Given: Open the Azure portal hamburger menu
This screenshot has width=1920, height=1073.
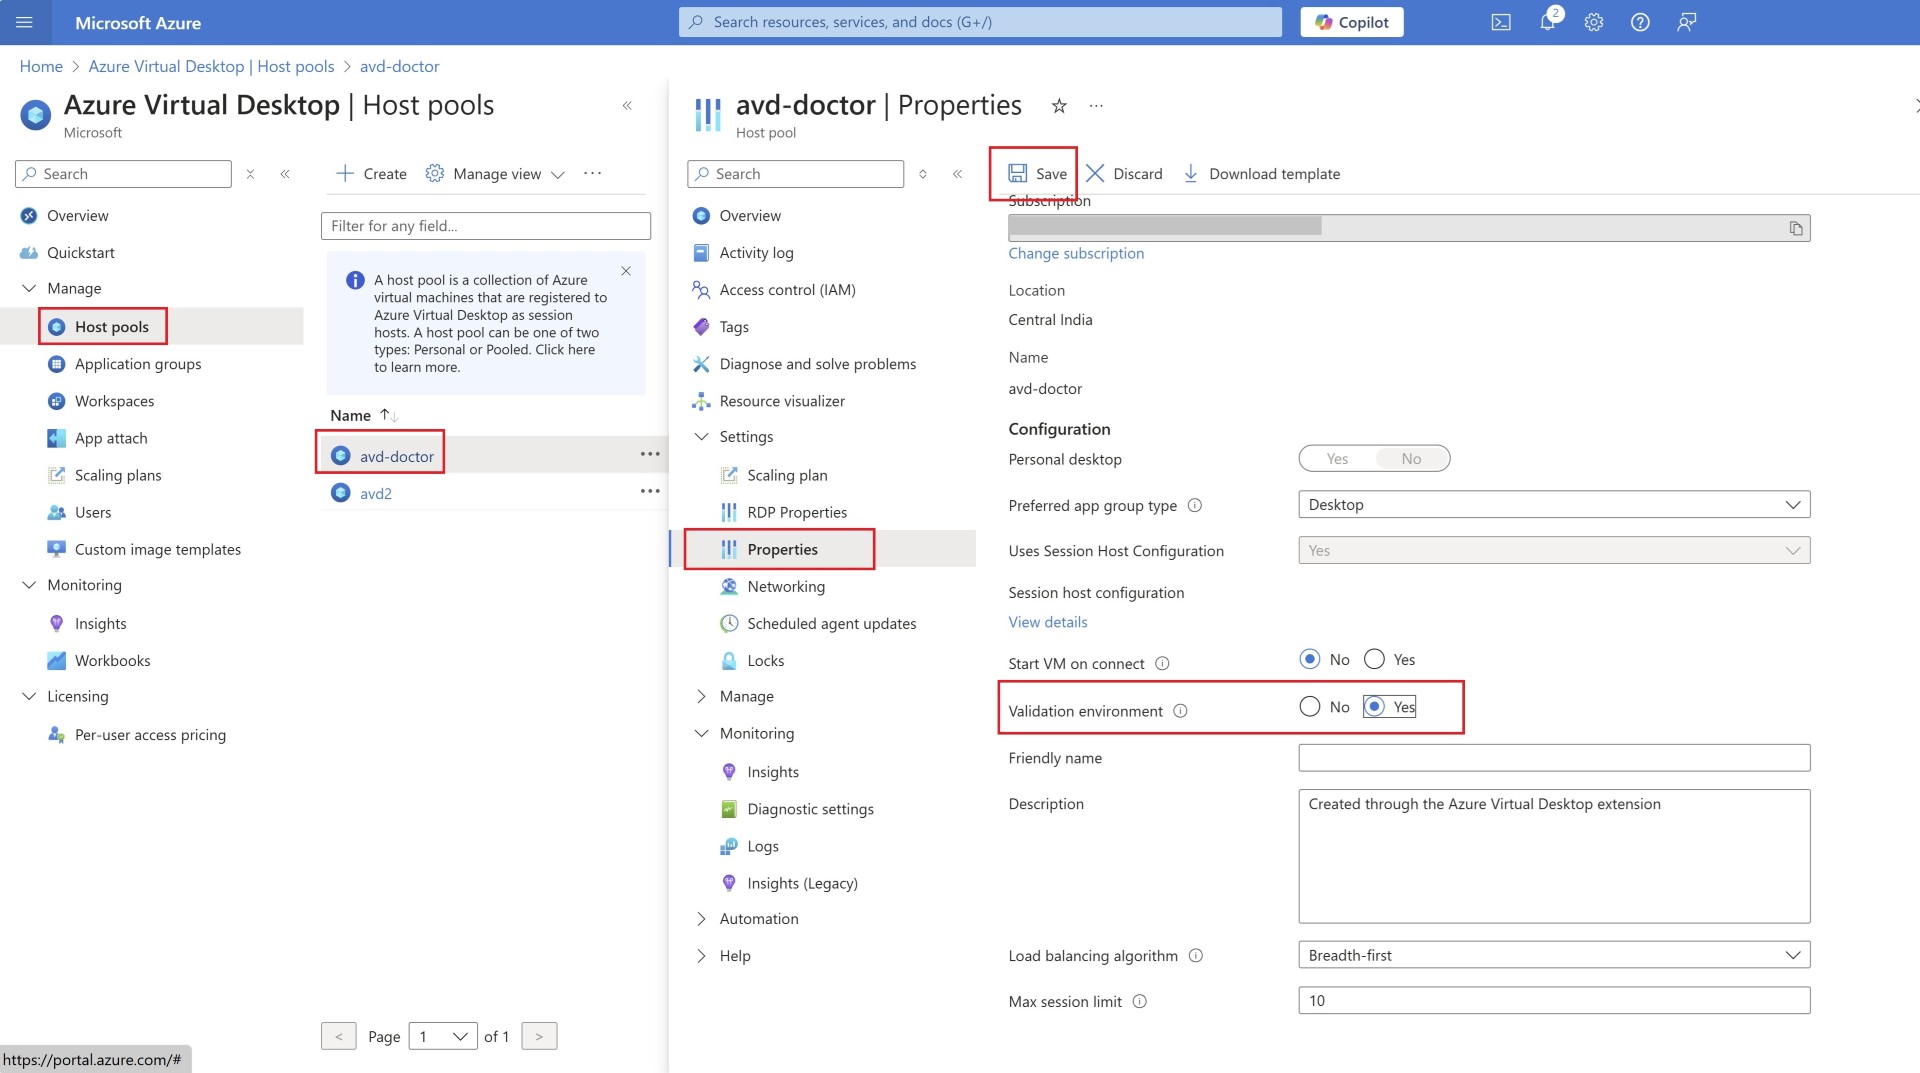Looking at the screenshot, I should coord(25,22).
